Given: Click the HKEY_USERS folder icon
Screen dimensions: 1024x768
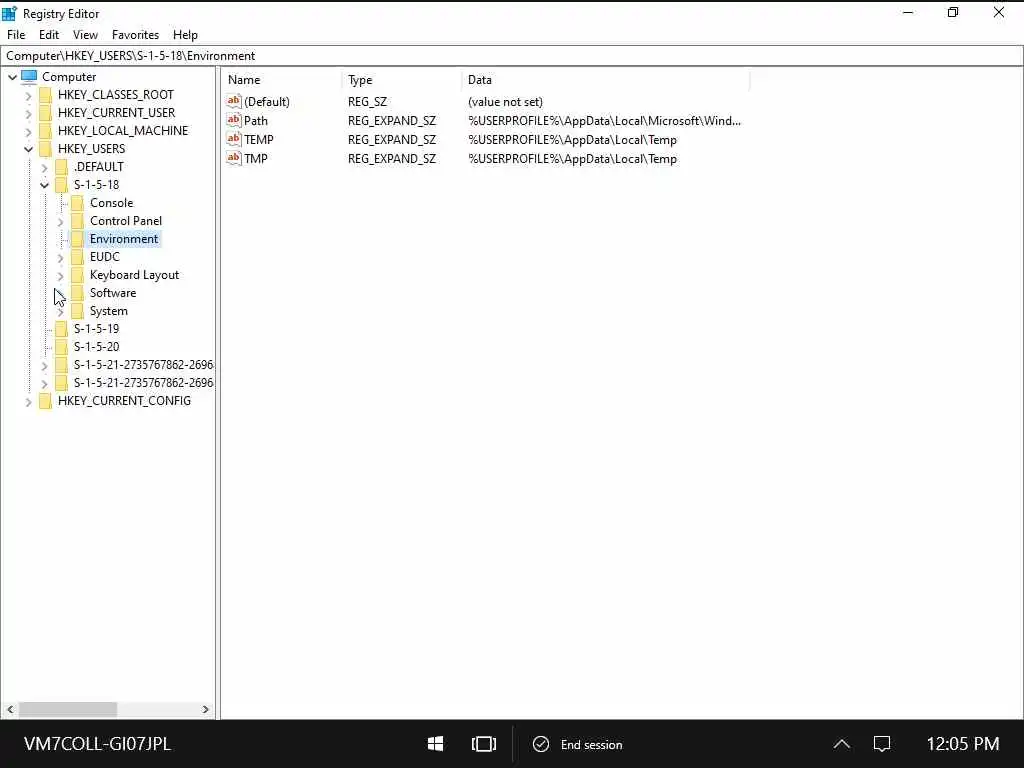Looking at the screenshot, I should pyautogui.click(x=45, y=149).
